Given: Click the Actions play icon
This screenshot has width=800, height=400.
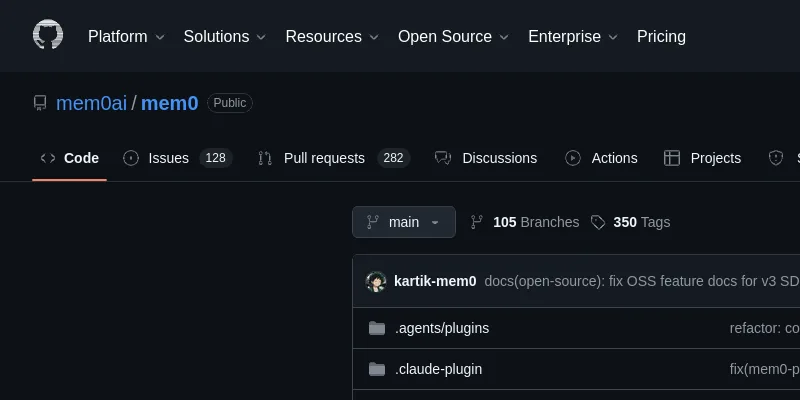Looking at the screenshot, I should pyautogui.click(x=573, y=158).
